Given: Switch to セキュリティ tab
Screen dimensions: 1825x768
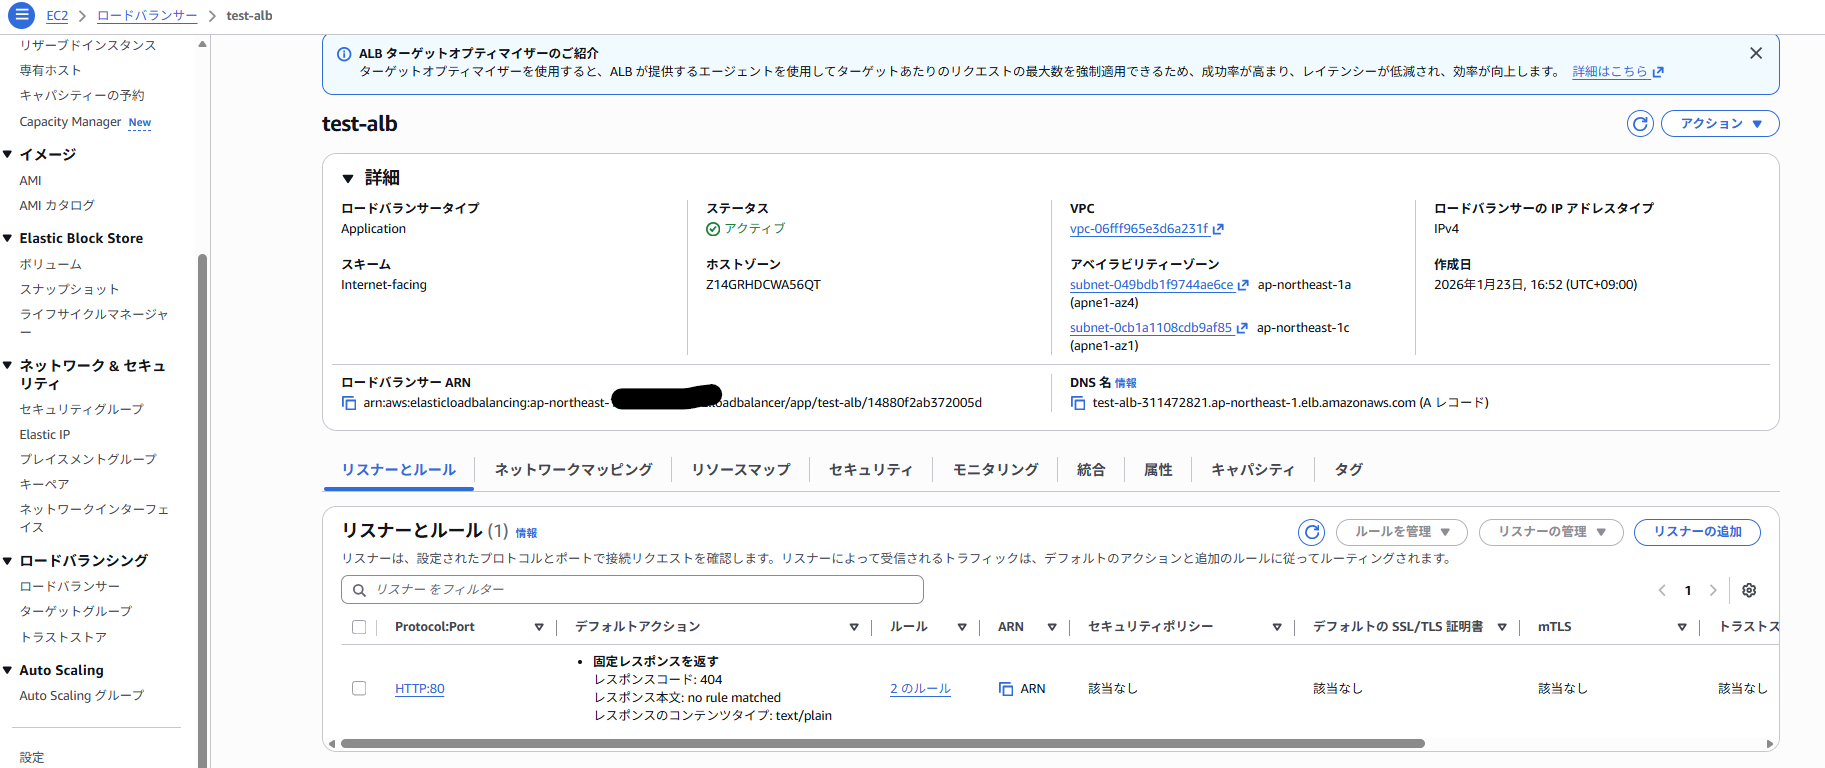Looking at the screenshot, I should (x=870, y=470).
